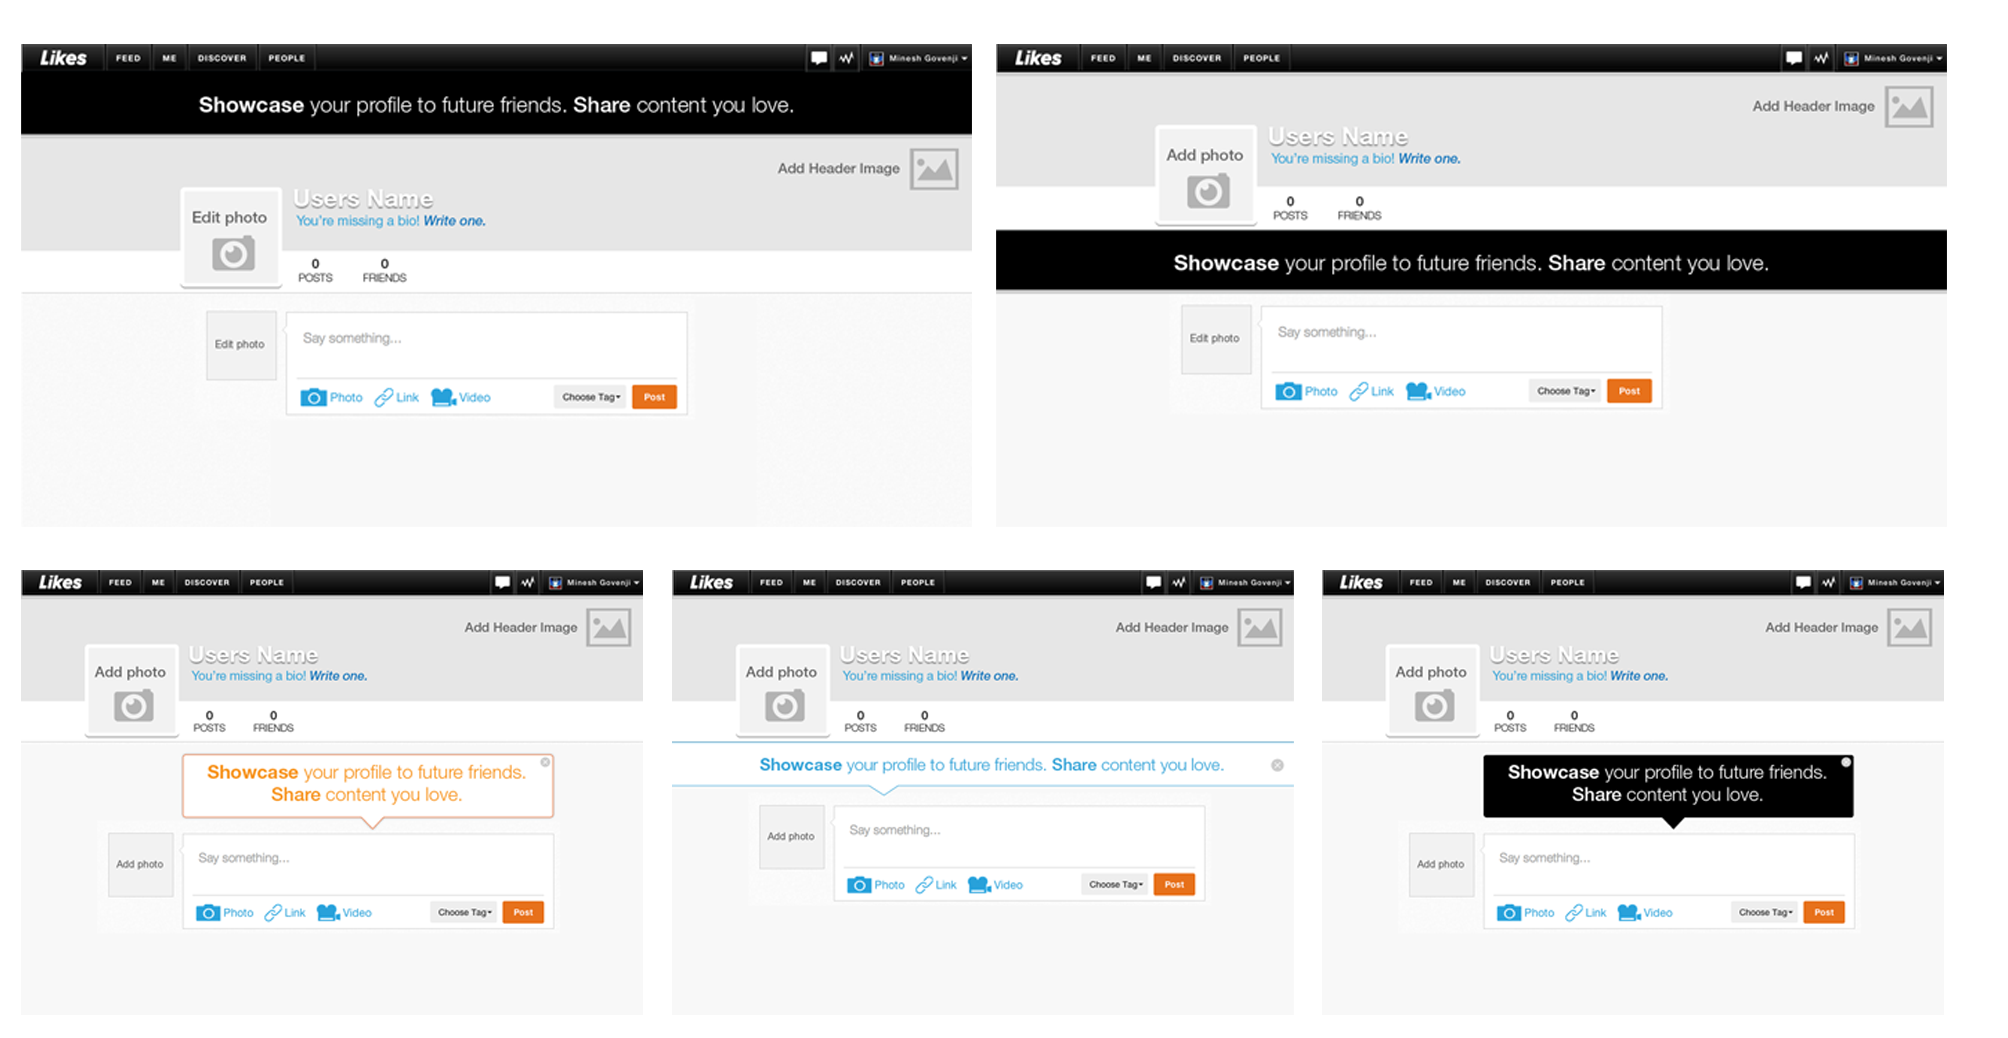This screenshot has height=1038, width=2008.
Task: Open activity pulse icon in top-left mockup
Action: click(x=846, y=58)
